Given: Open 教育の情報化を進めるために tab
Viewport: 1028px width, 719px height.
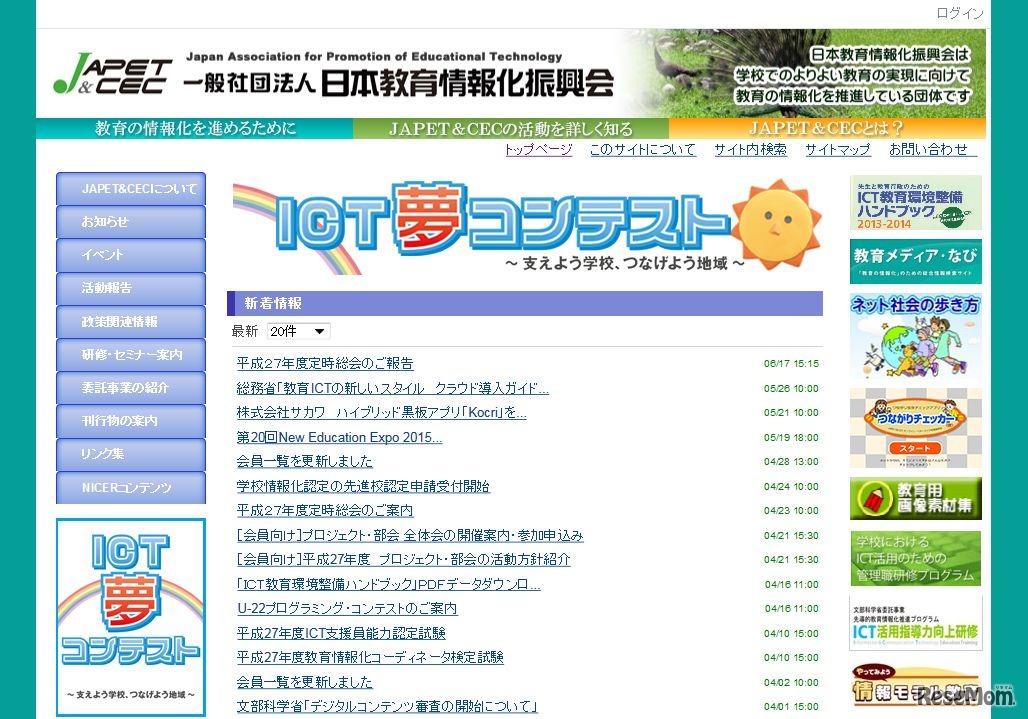Looking at the screenshot, I should tap(195, 128).
